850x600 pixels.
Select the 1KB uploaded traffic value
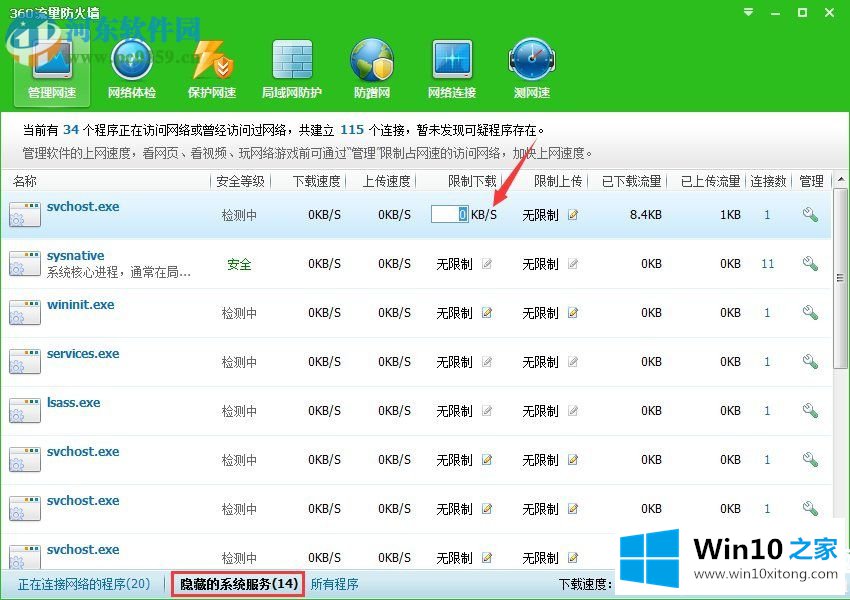click(x=730, y=215)
